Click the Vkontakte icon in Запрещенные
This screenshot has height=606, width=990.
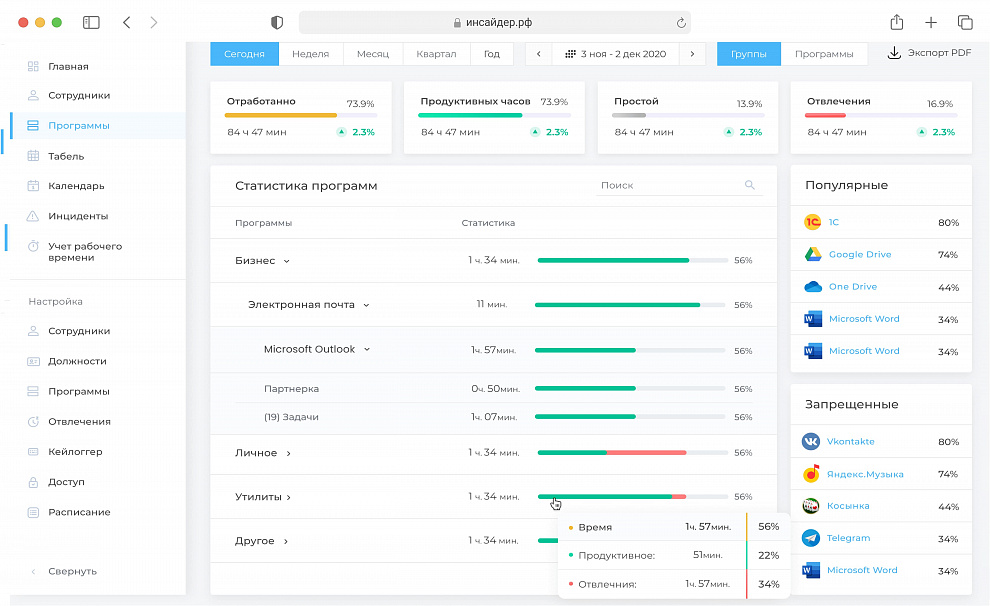pyautogui.click(x=811, y=442)
